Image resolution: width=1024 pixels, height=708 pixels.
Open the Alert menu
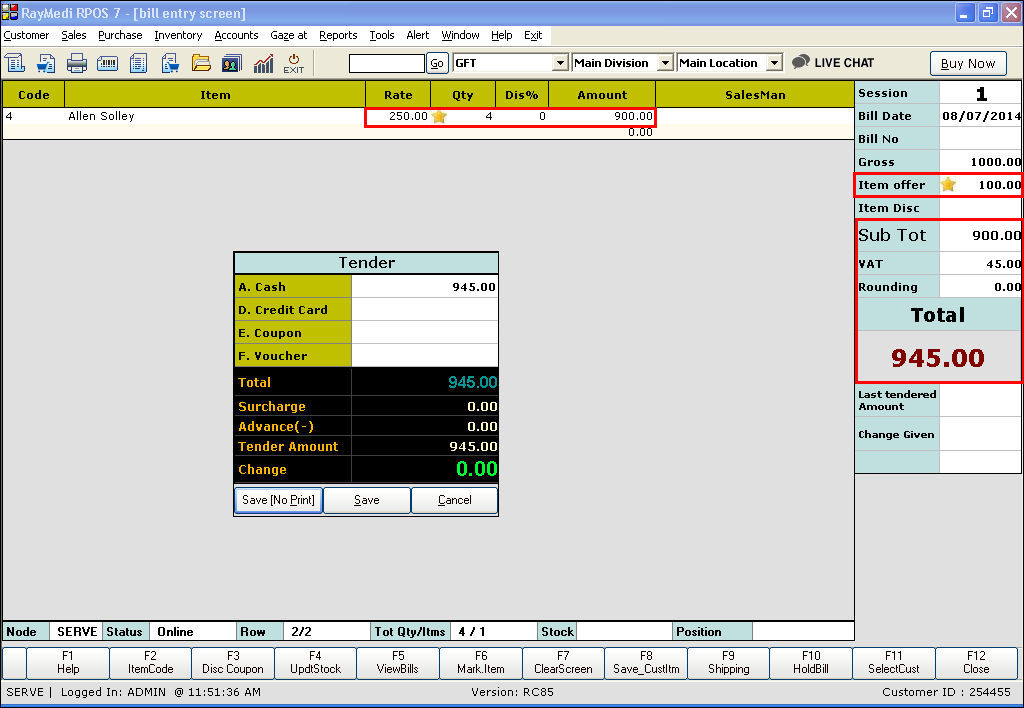(x=418, y=35)
